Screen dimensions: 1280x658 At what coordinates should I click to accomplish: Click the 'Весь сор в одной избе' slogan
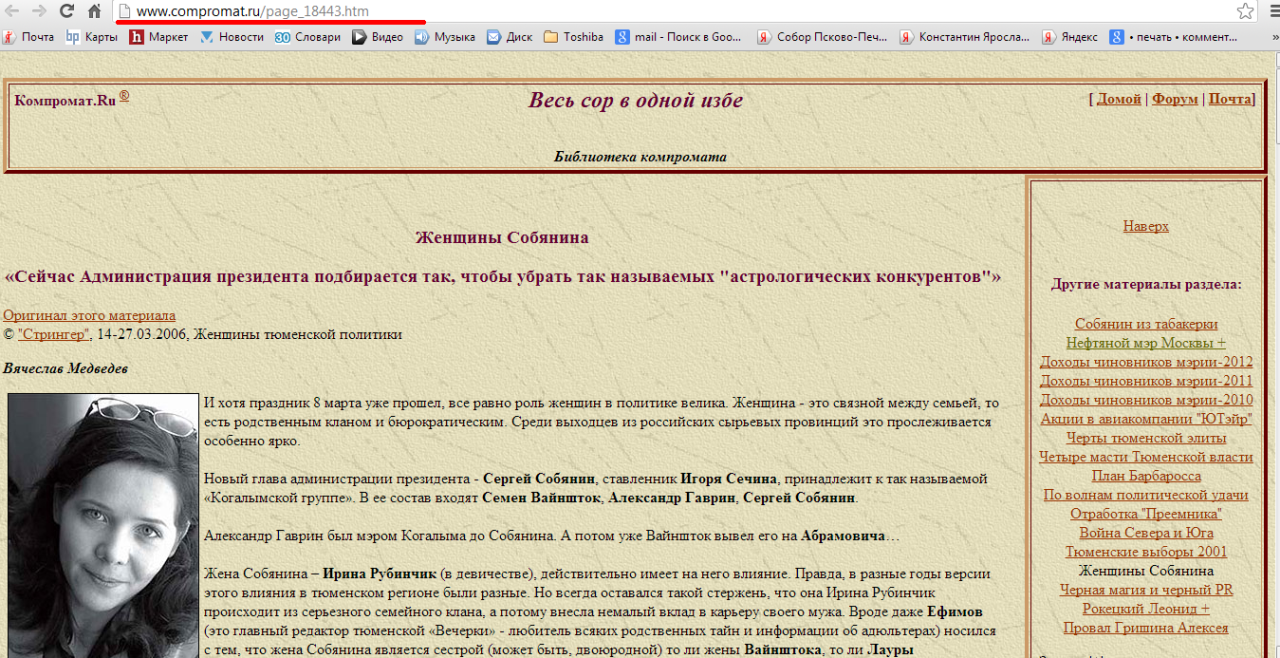click(636, 100)
